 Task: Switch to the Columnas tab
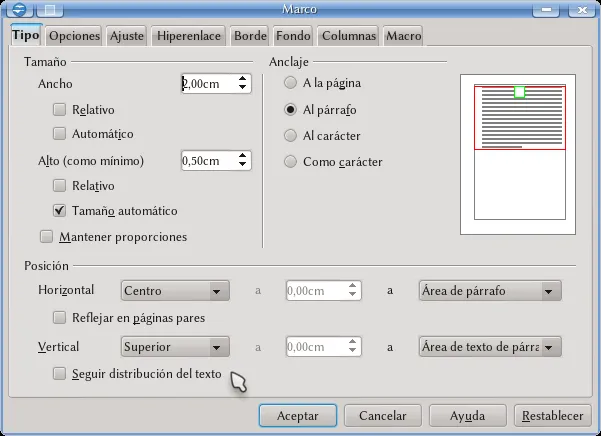click(x=349, y=36)
